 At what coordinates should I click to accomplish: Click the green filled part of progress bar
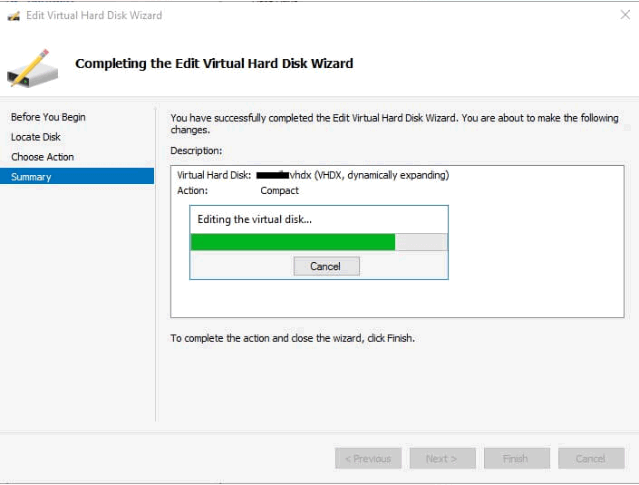[x=292, y=242]
